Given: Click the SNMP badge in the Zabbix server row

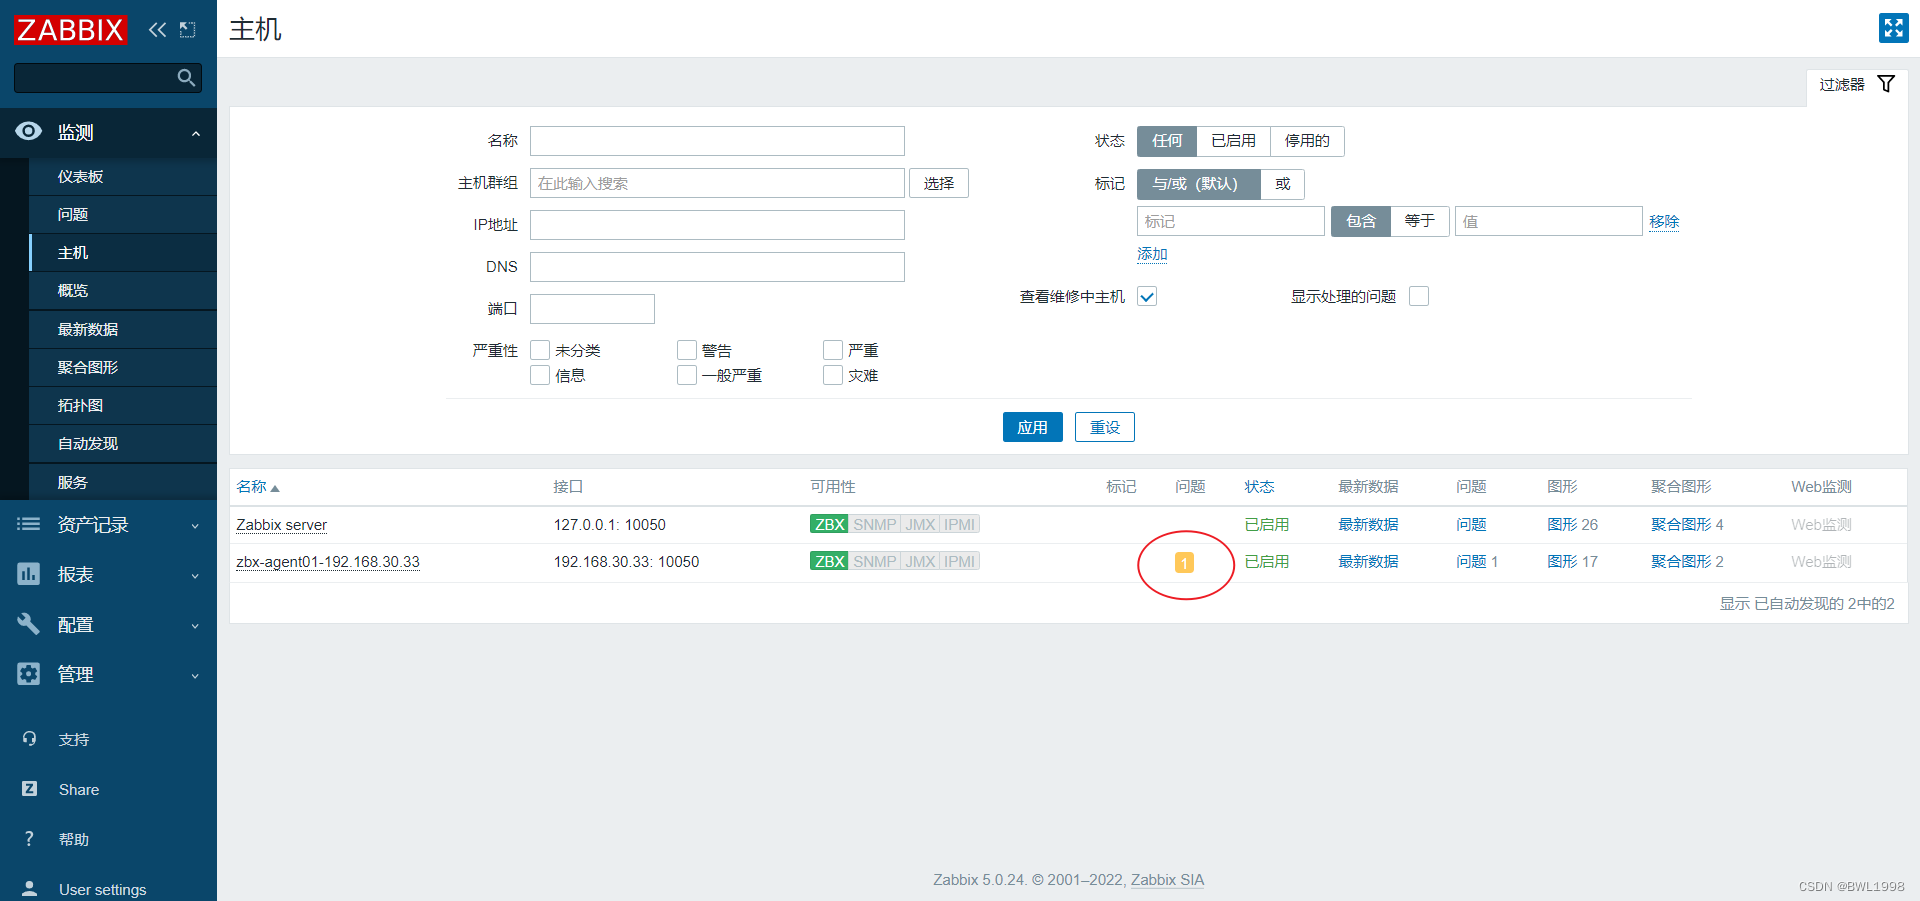Looking at the screenshot, I should point(874,524).
